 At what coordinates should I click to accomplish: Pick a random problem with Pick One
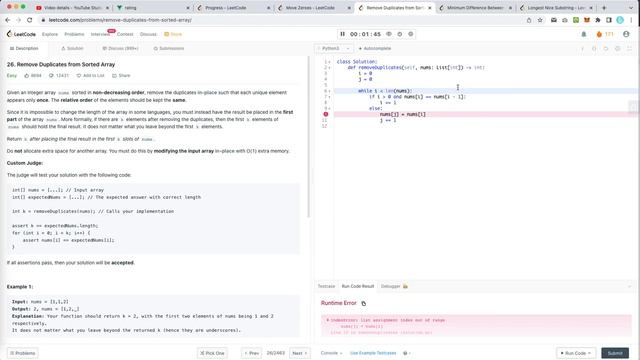pyautogui.click(x=212, y=353)
